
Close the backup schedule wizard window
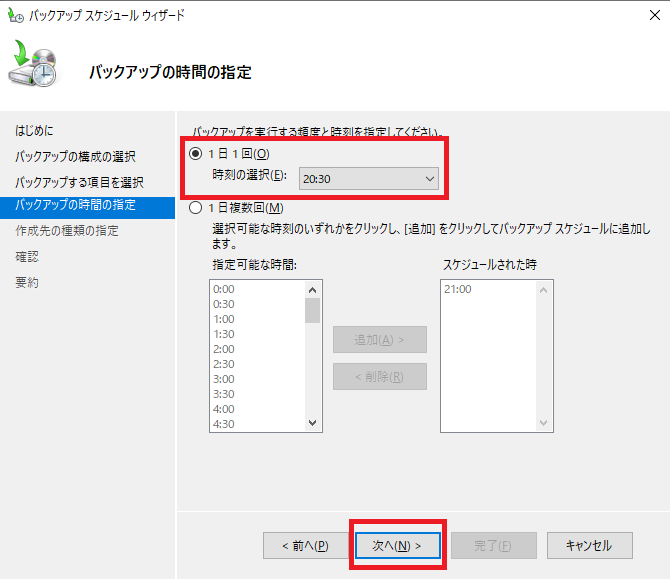coord(651,16)
